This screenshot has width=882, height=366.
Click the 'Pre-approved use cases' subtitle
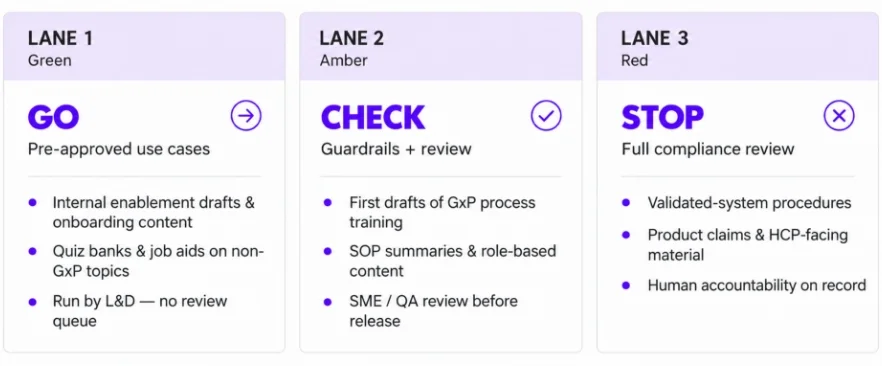119,149
